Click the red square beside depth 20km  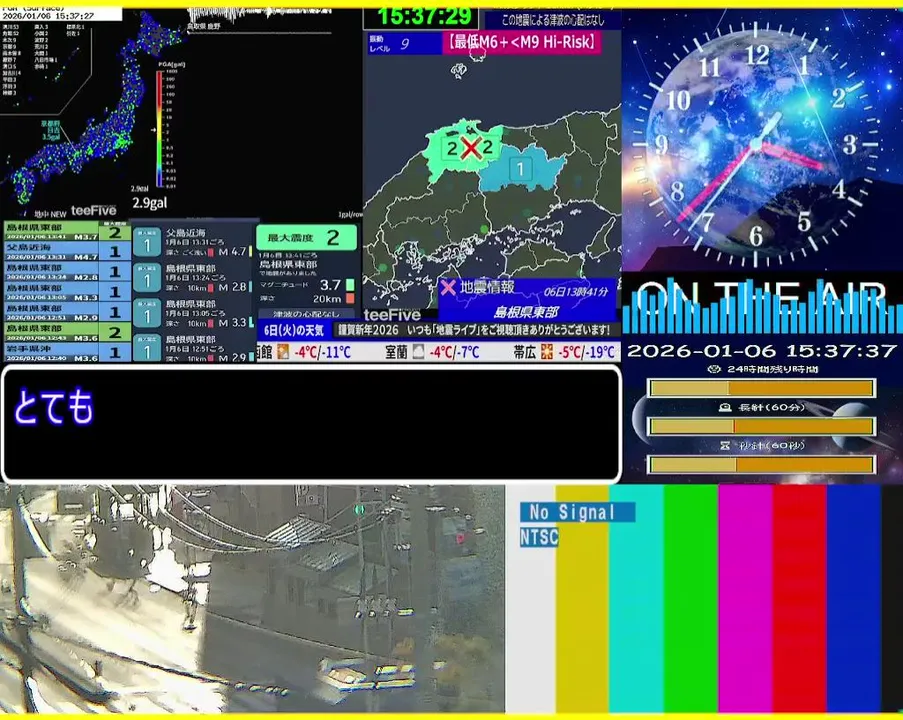tap(350, 298)
